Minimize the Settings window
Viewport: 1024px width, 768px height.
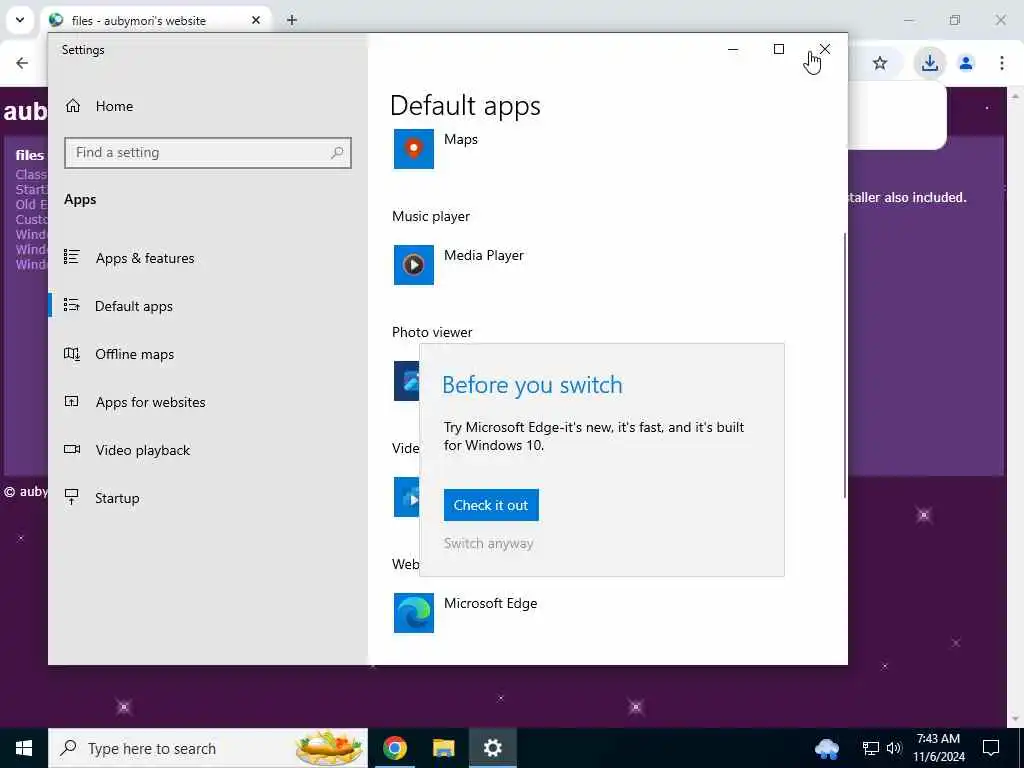tap(733, 50)
